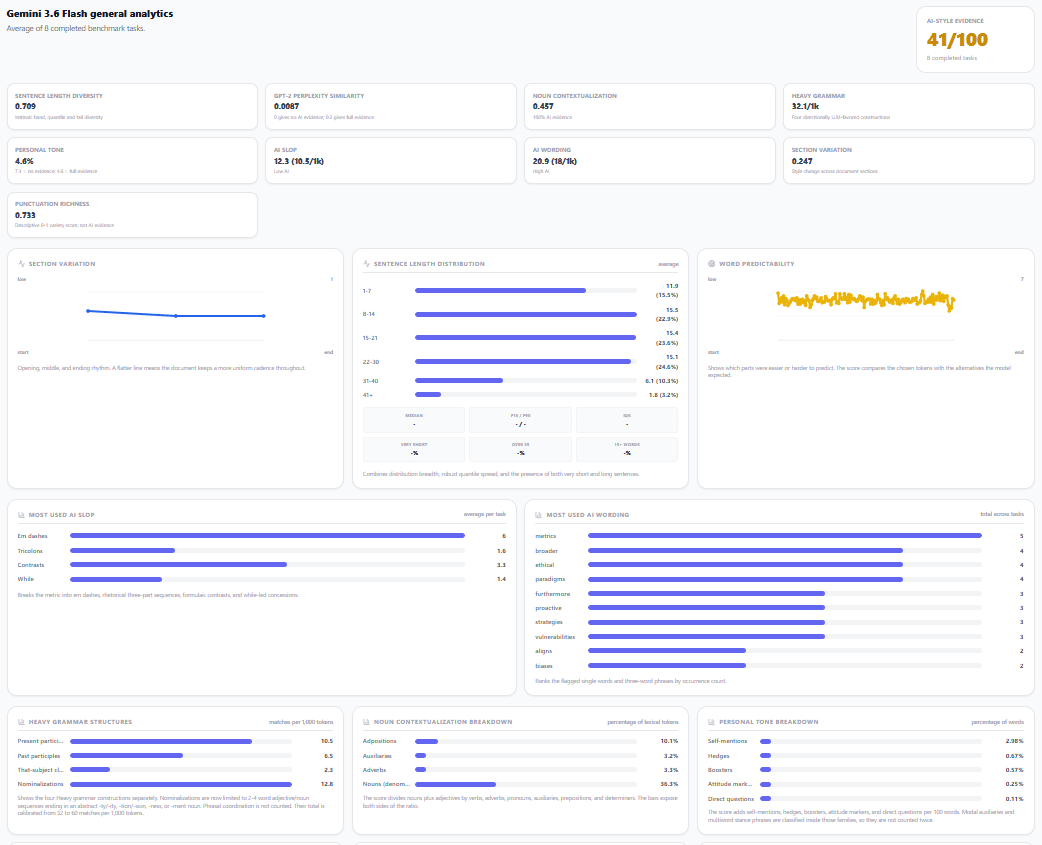Click the Present participles row label
This screenshot has height=845, width=1042.
(x=41, y=741)
